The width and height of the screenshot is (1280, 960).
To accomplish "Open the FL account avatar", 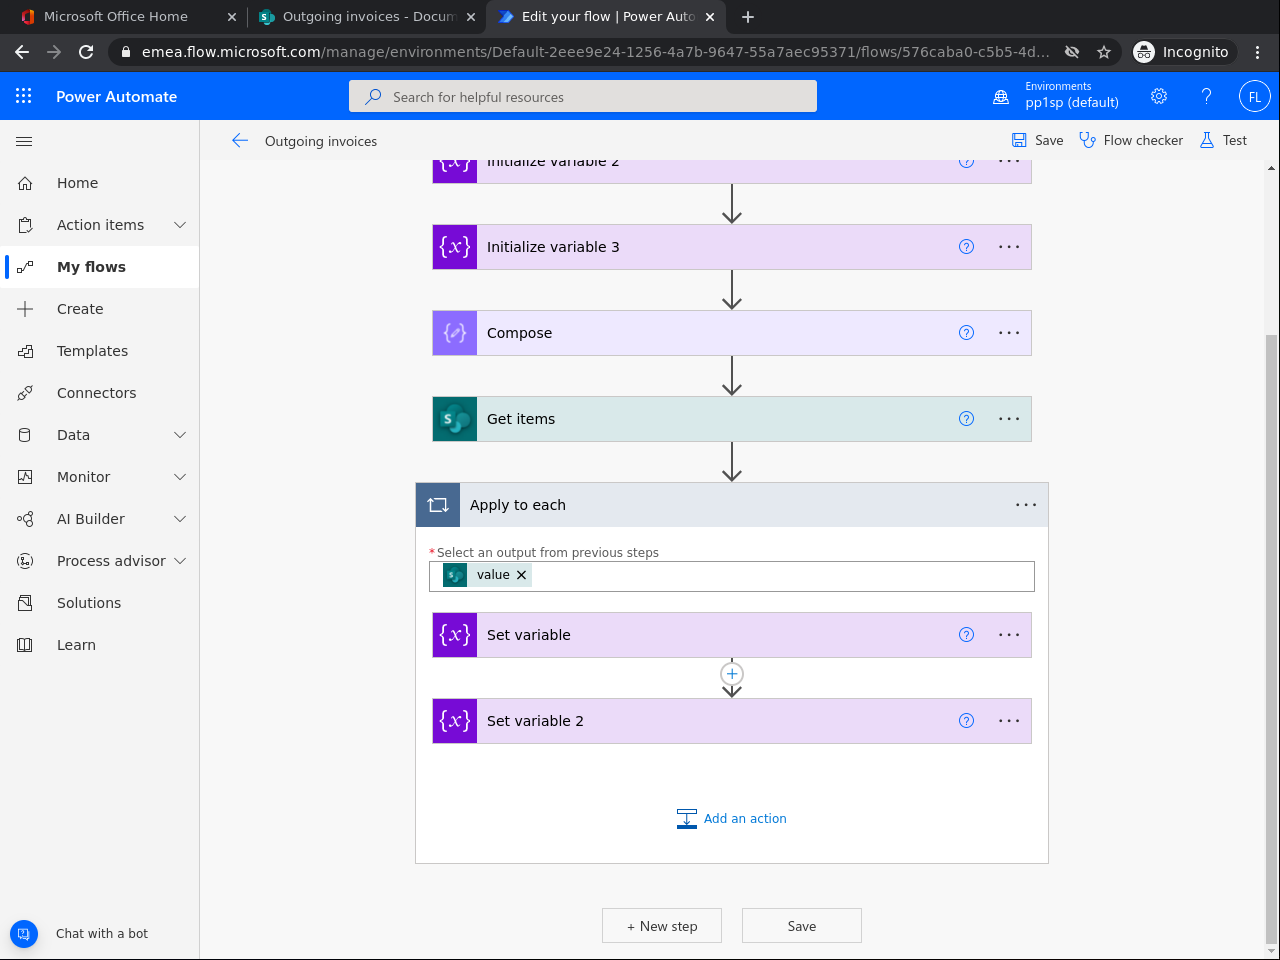I will 1255,97.
